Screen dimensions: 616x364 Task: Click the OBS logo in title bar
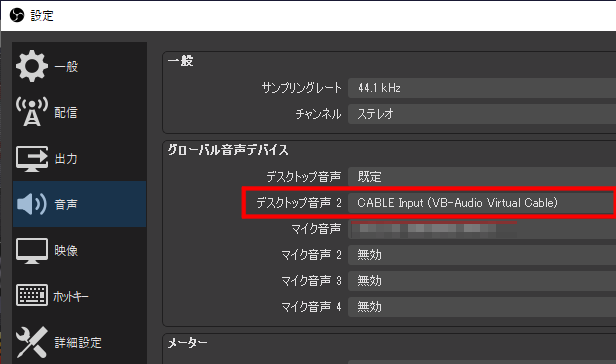coord(17,16)
